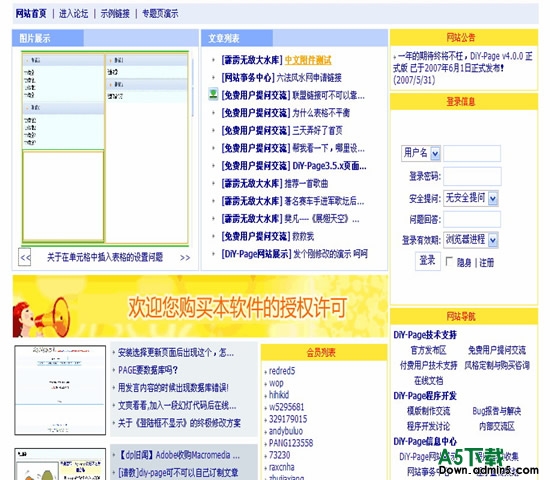Open the 网站公告 announcement text
This screenshot has width=550, height=480.
click(x=463, y=68)
